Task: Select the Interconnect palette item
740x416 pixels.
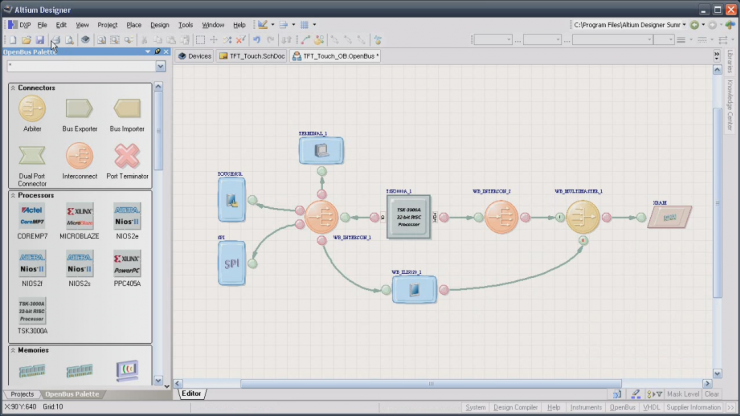Action: pos(79,155)
